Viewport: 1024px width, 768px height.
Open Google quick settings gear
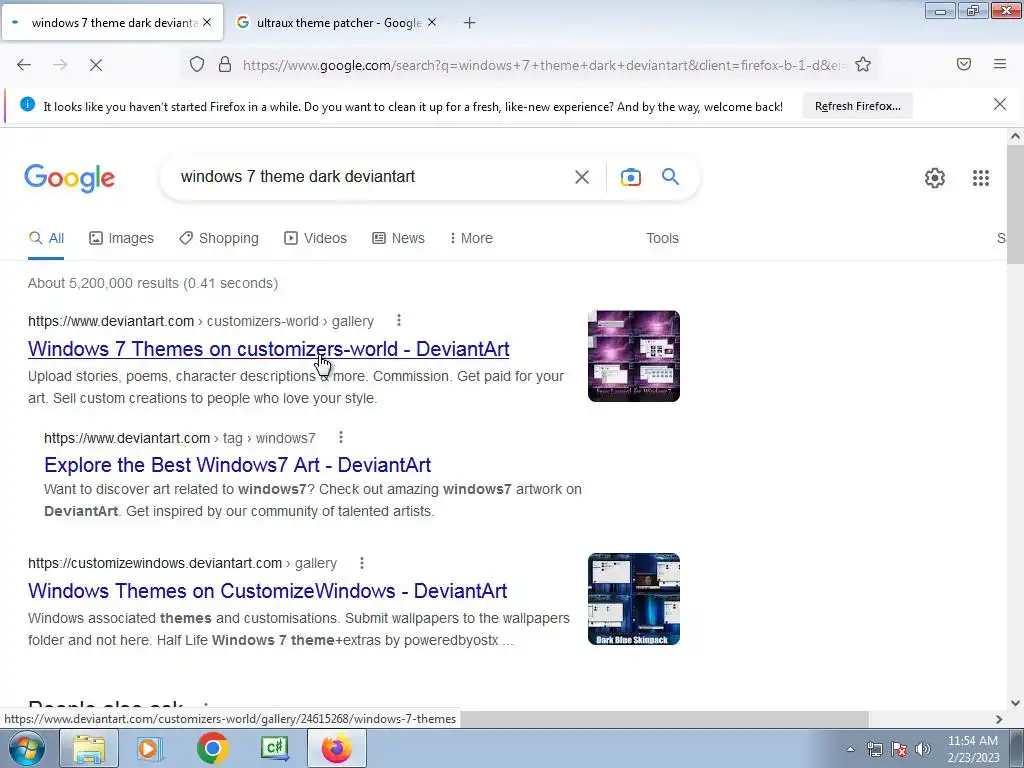[935, 178]
